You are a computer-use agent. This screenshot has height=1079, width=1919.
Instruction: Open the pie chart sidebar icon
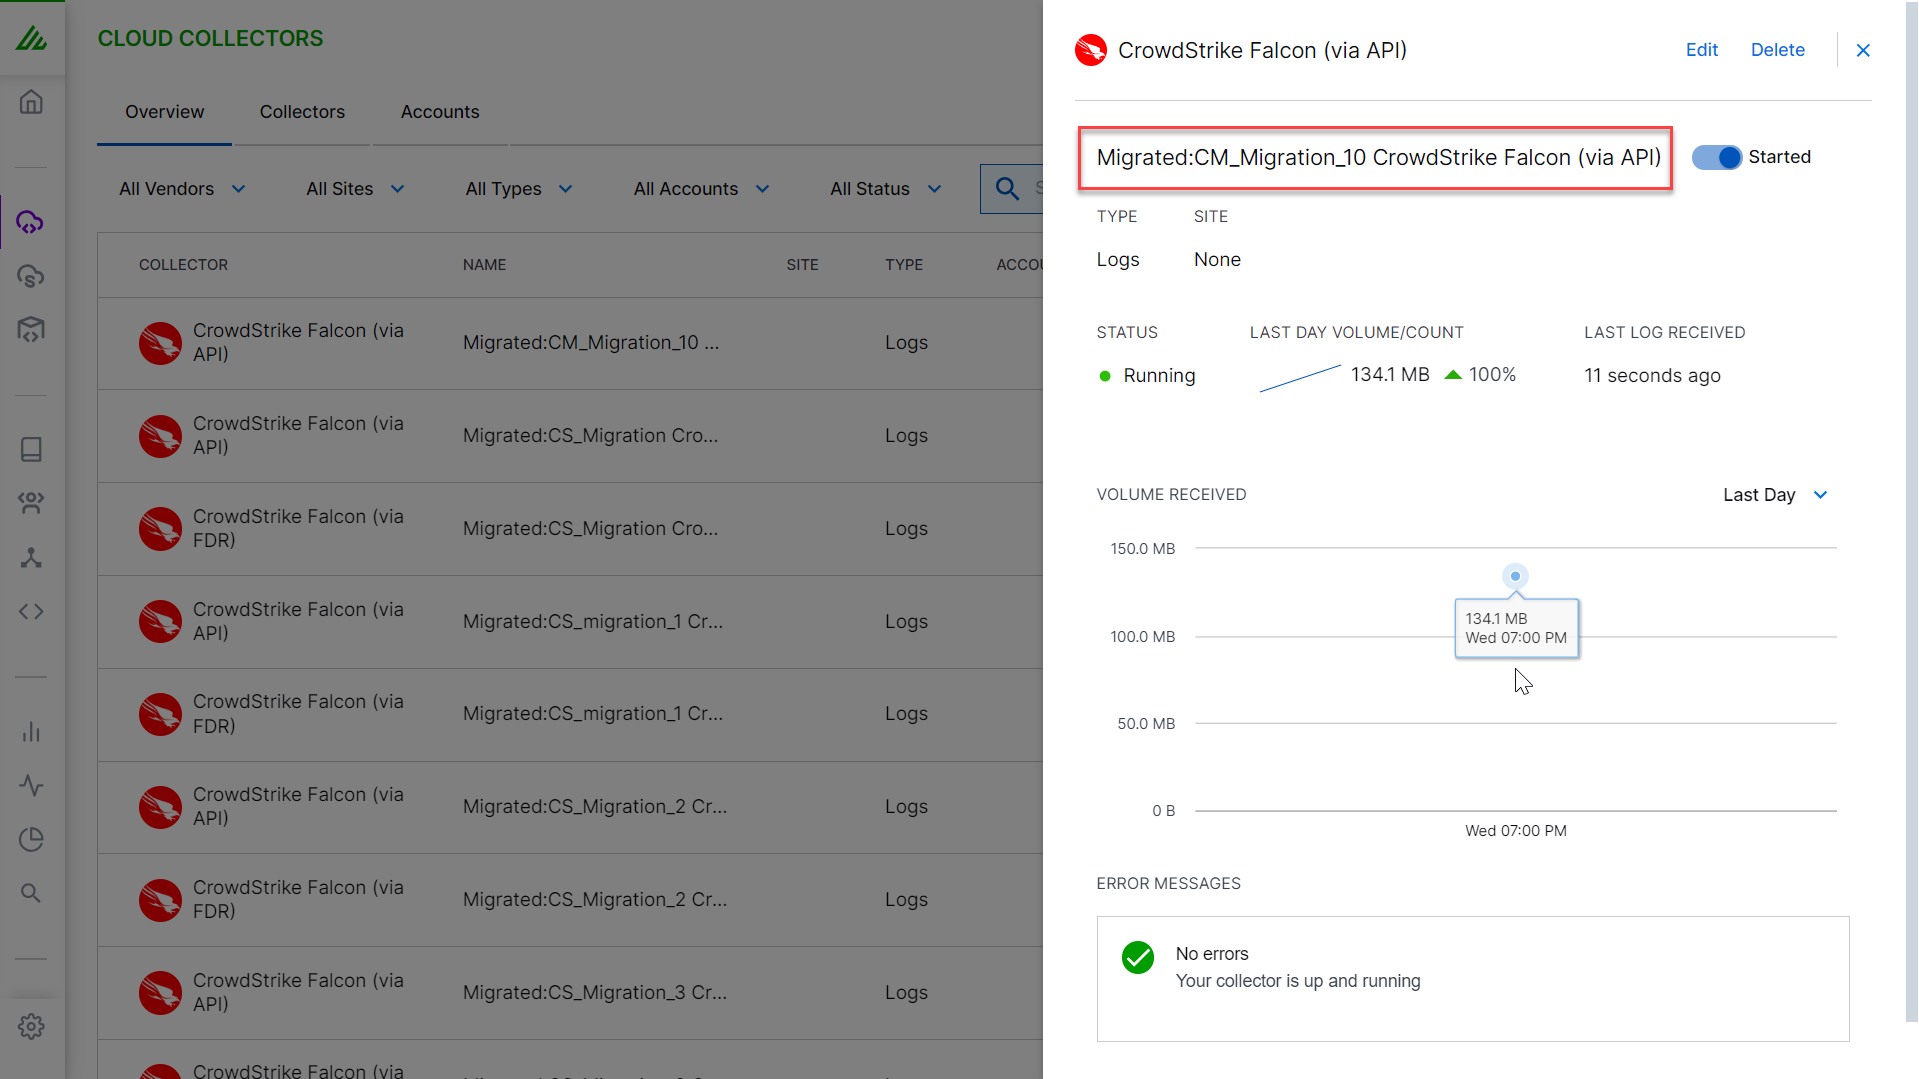pyautogui.click(x=31, y=839)
